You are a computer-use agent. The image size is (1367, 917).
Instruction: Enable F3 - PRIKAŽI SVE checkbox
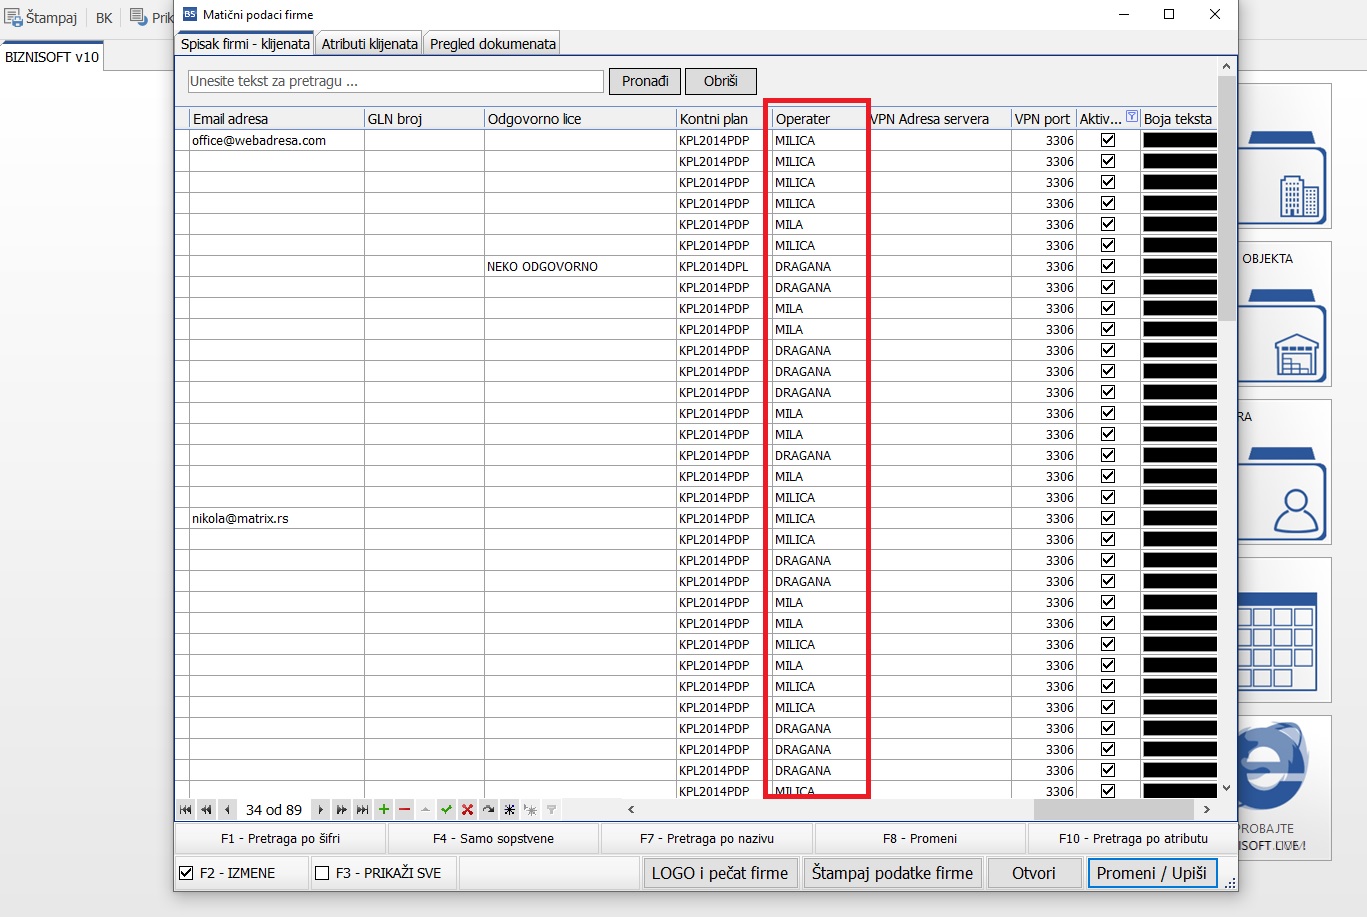click(322, 873)
